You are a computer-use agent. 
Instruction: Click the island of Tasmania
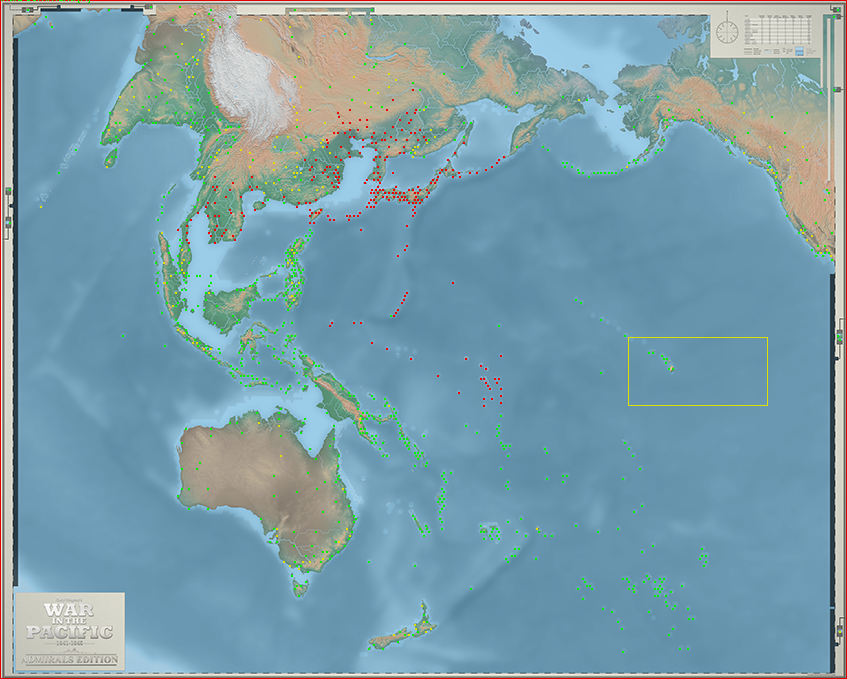[x=301, y=587]
